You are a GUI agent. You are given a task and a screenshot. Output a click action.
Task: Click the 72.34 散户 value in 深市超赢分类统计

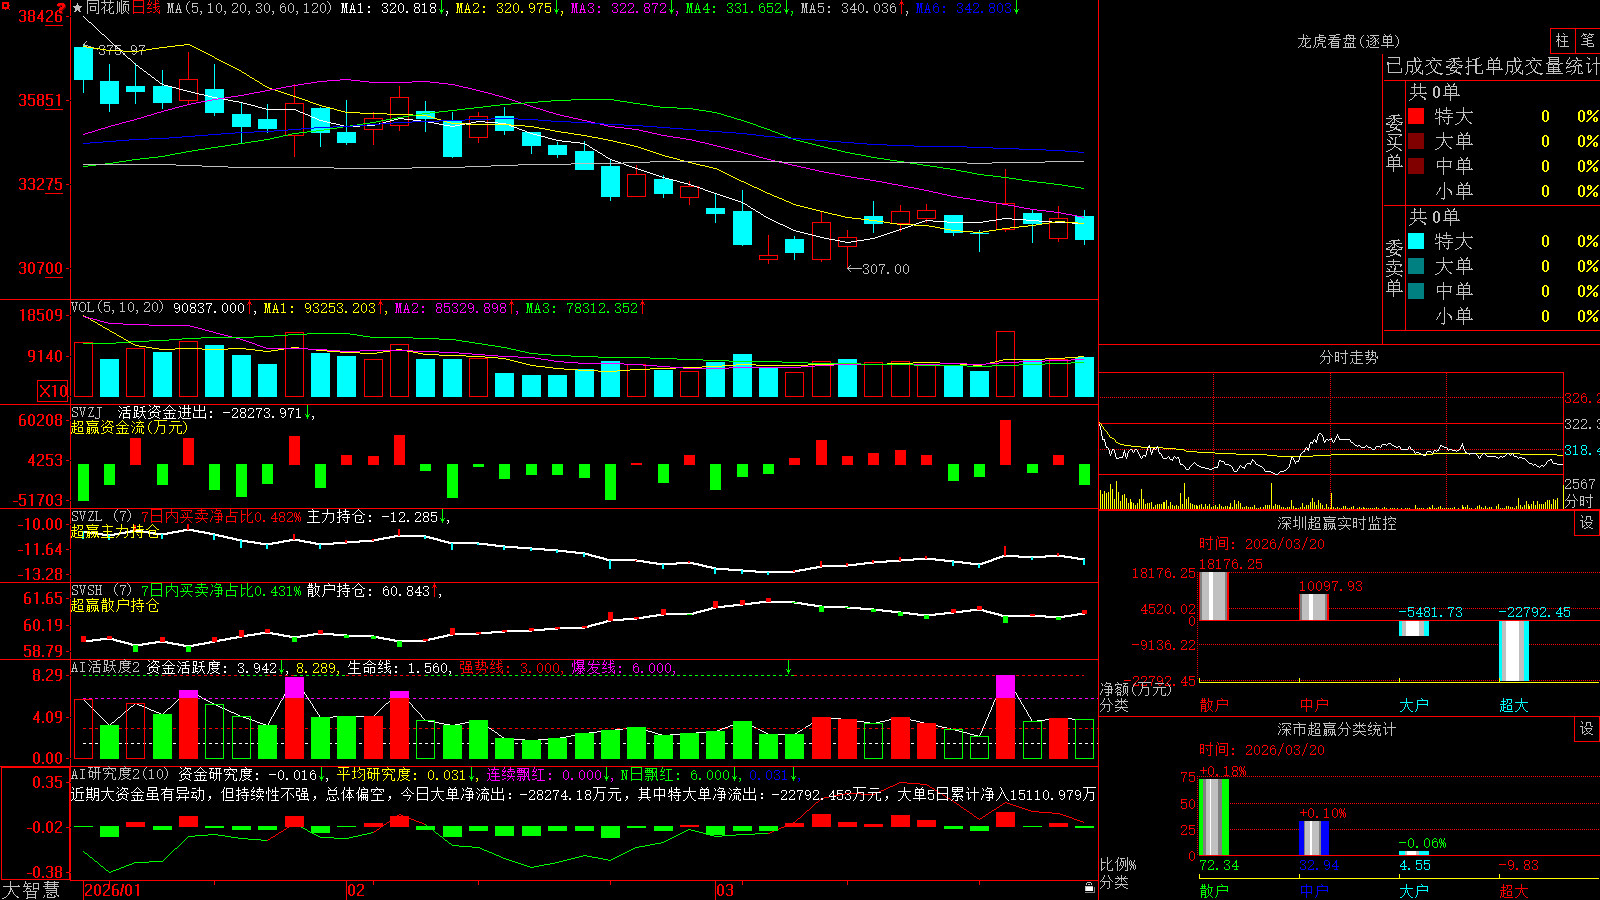tap(1219, 865)
